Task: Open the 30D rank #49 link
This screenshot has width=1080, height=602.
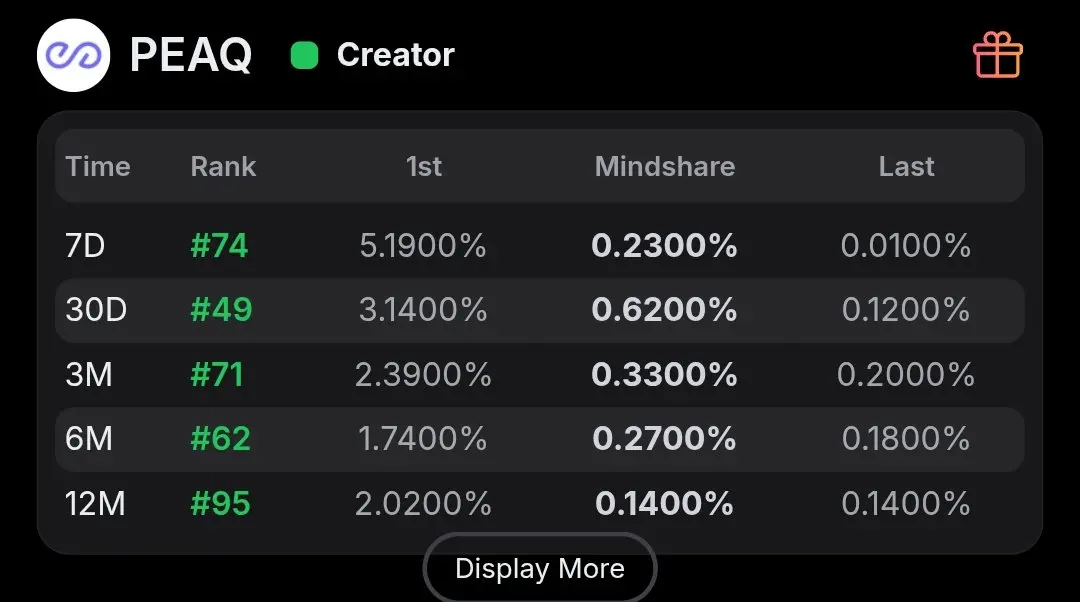Action: coord(221,310)
